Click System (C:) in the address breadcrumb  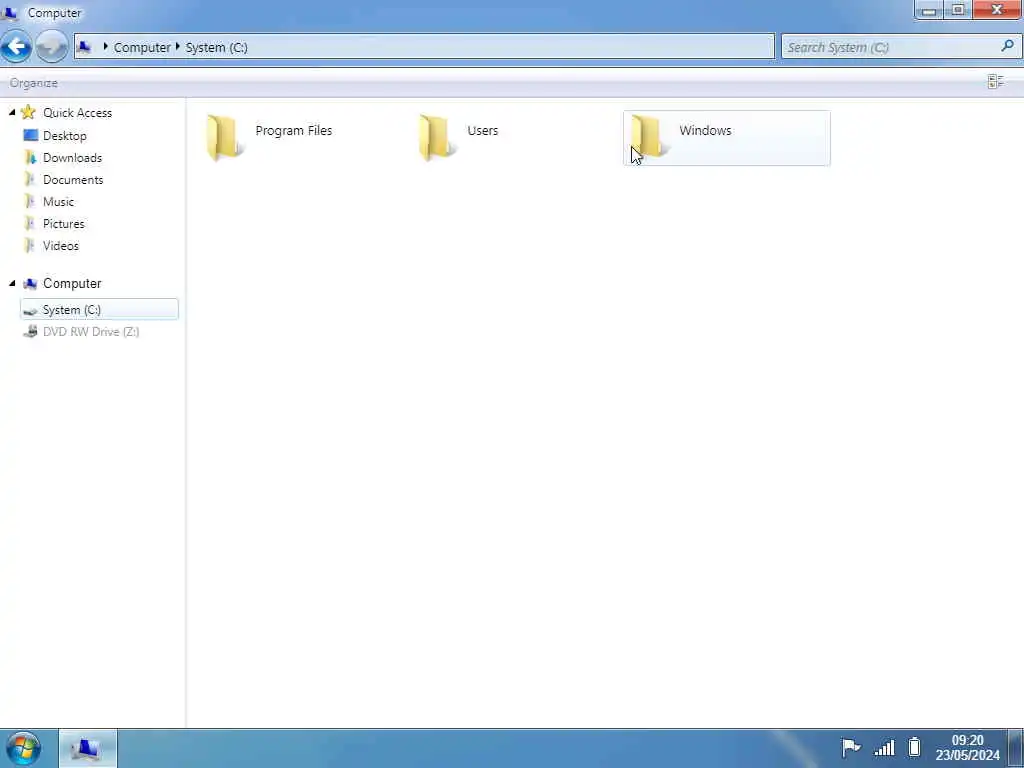tap(216, 47)
